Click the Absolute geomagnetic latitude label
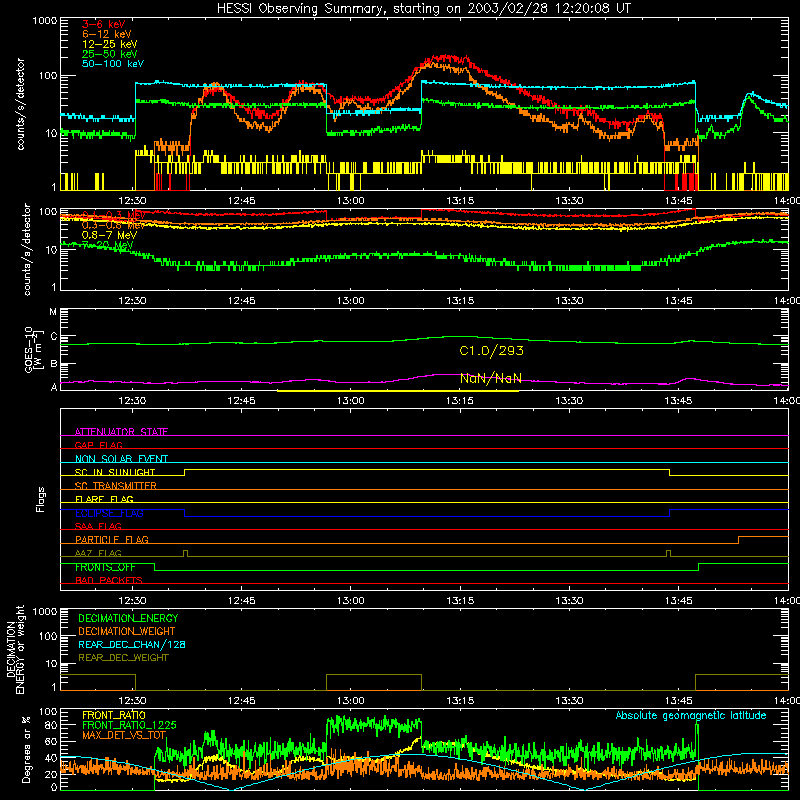800x800 pixels. coord(691,715)
